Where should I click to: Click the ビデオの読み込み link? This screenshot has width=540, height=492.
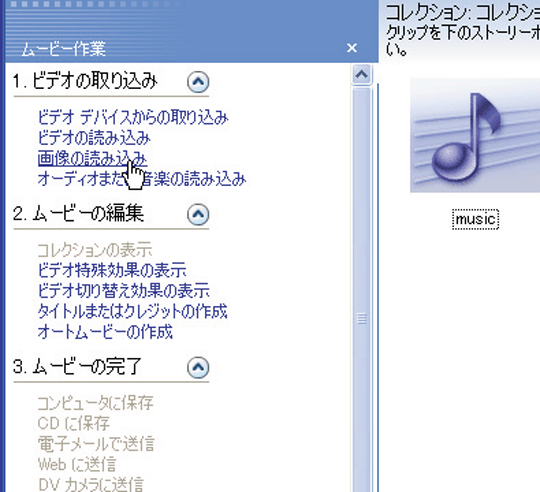coord(94,138)
